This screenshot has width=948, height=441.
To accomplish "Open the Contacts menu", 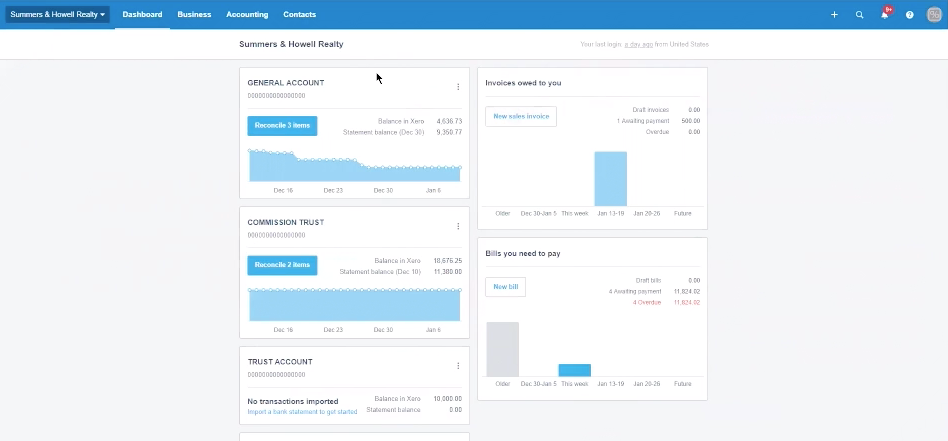I will 299,15.
